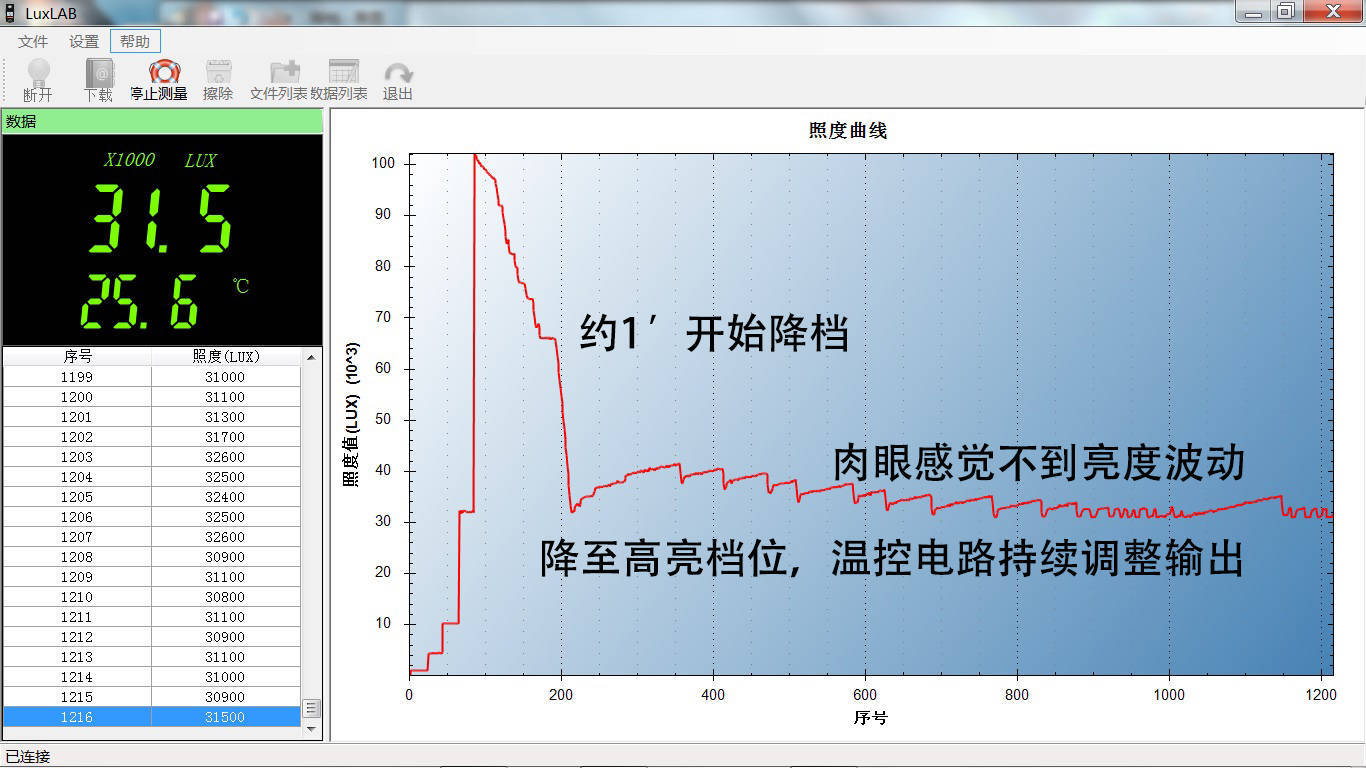Click the 照度(LUX) column header
The image size is (1366, 768).
click(226, 357)
